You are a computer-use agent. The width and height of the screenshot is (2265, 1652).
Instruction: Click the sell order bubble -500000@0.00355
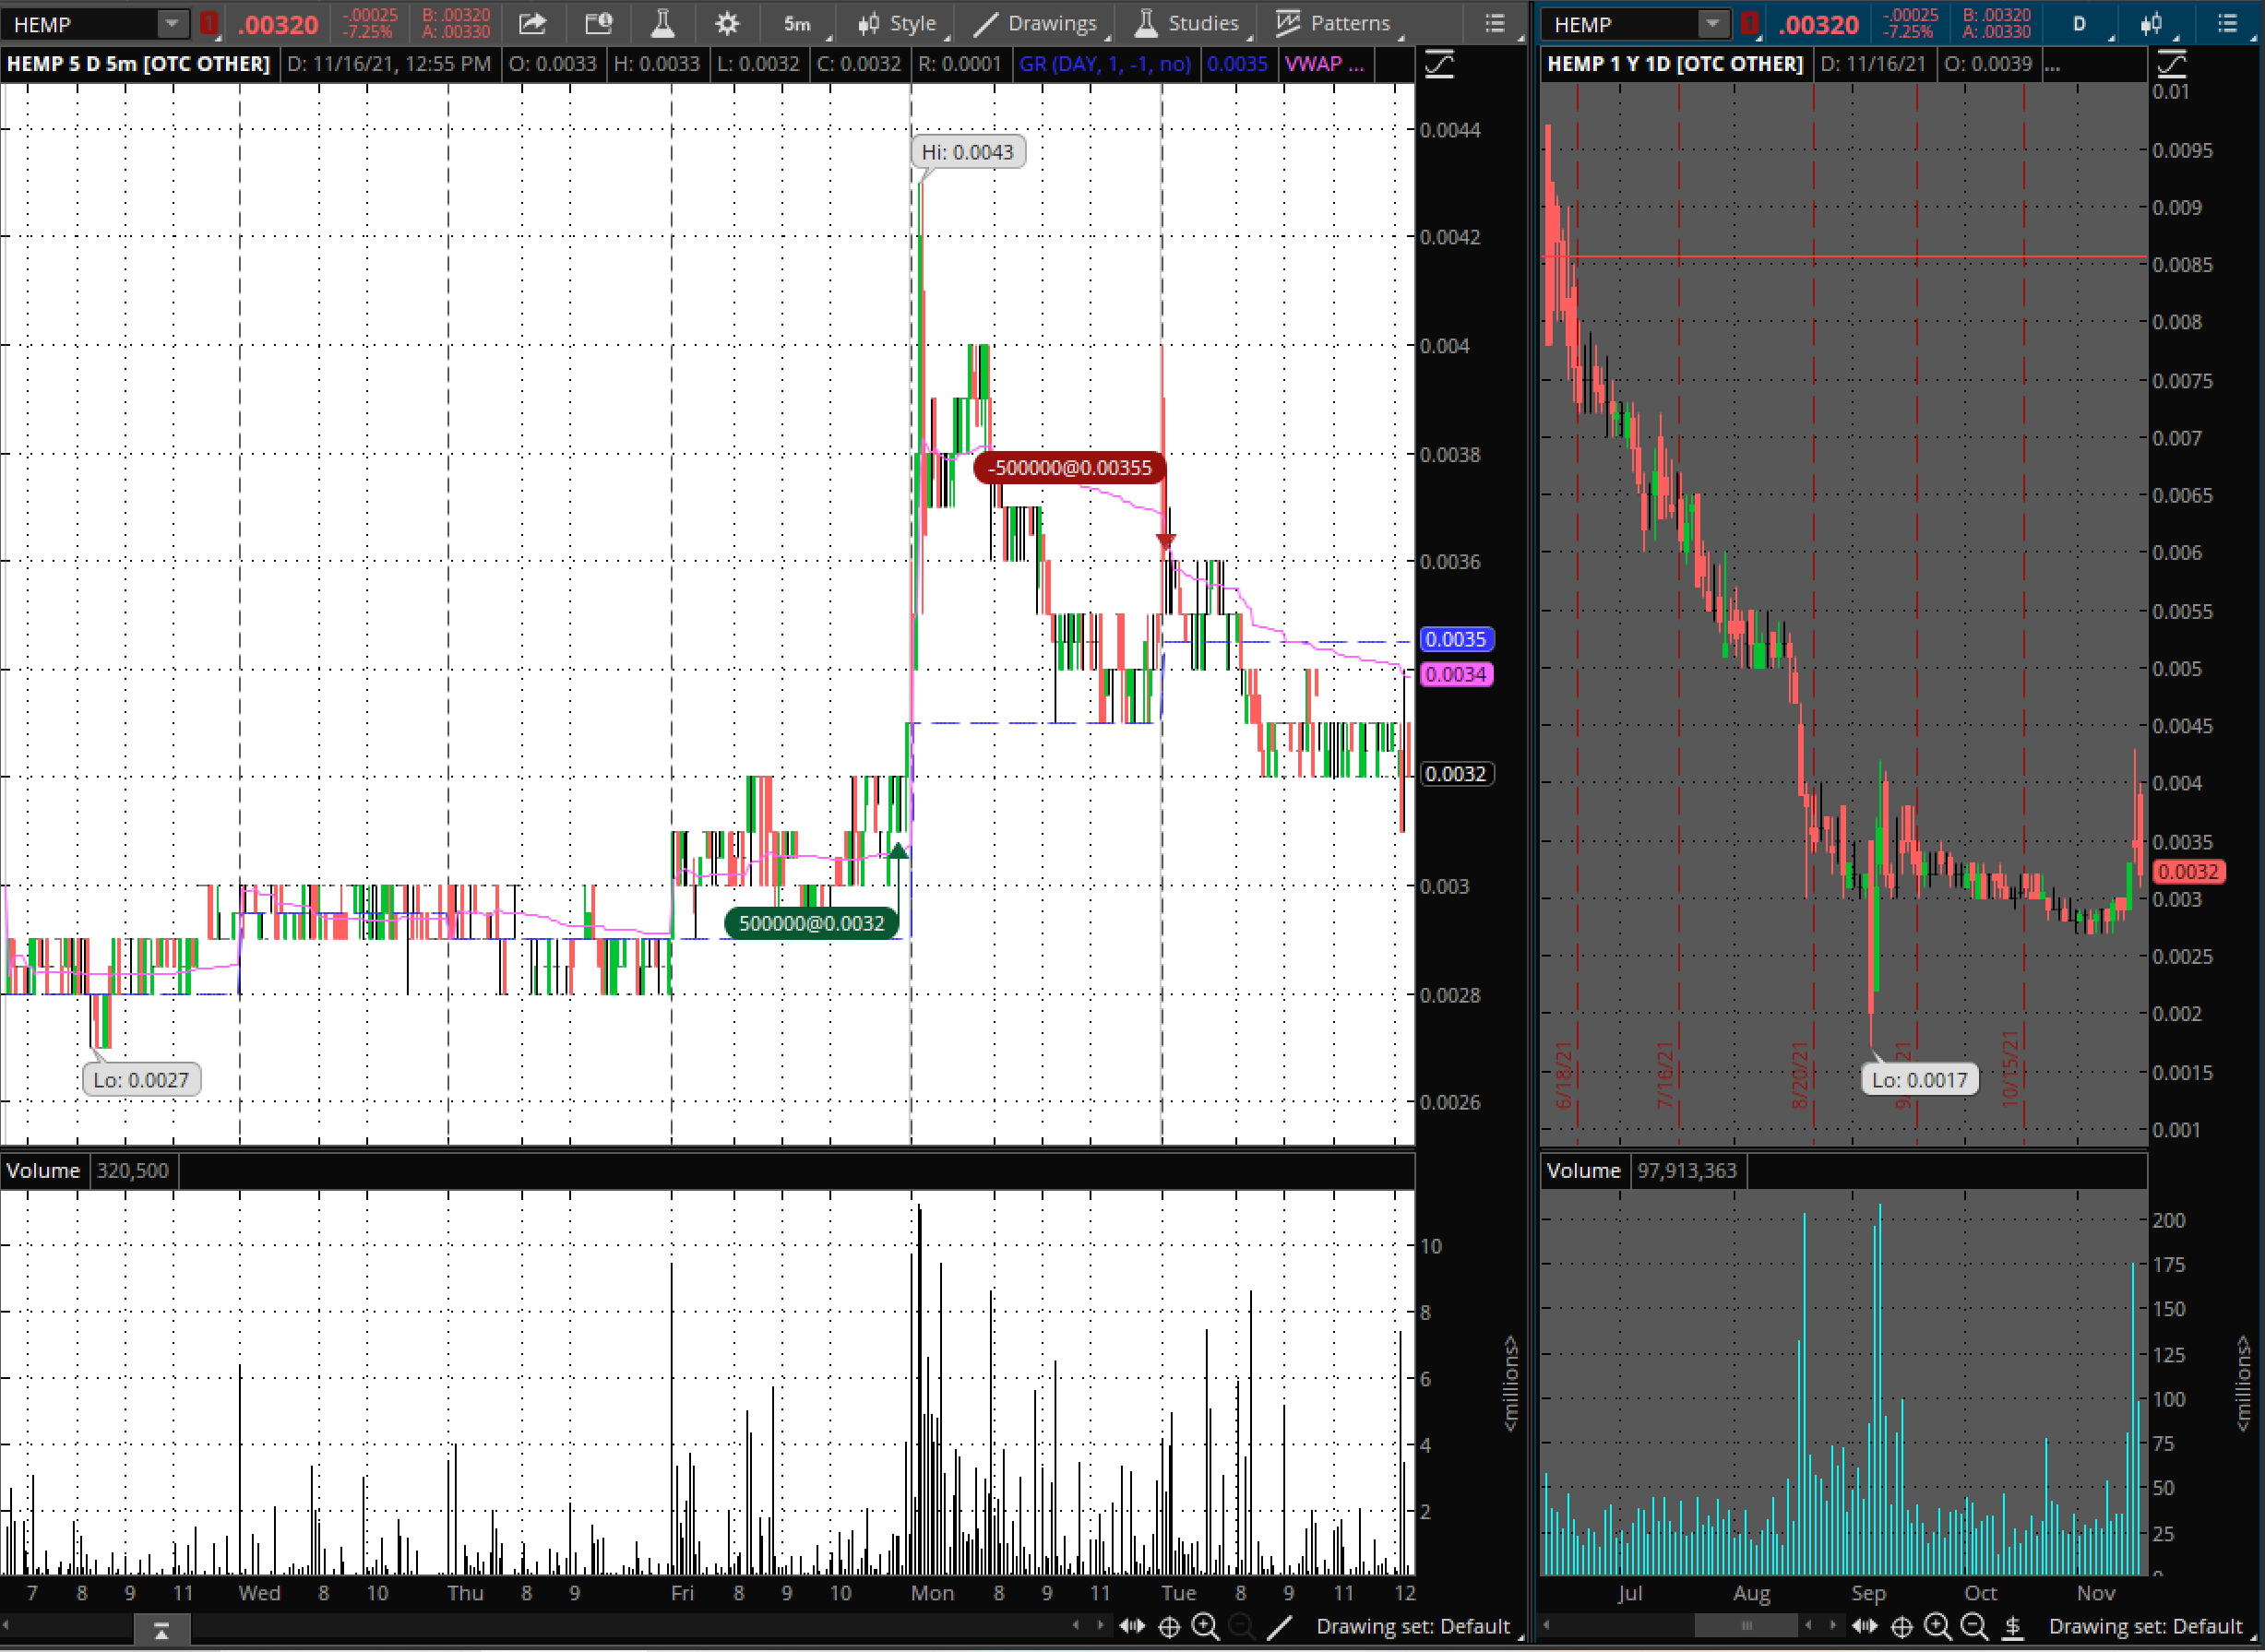[x=1069, y=468]
